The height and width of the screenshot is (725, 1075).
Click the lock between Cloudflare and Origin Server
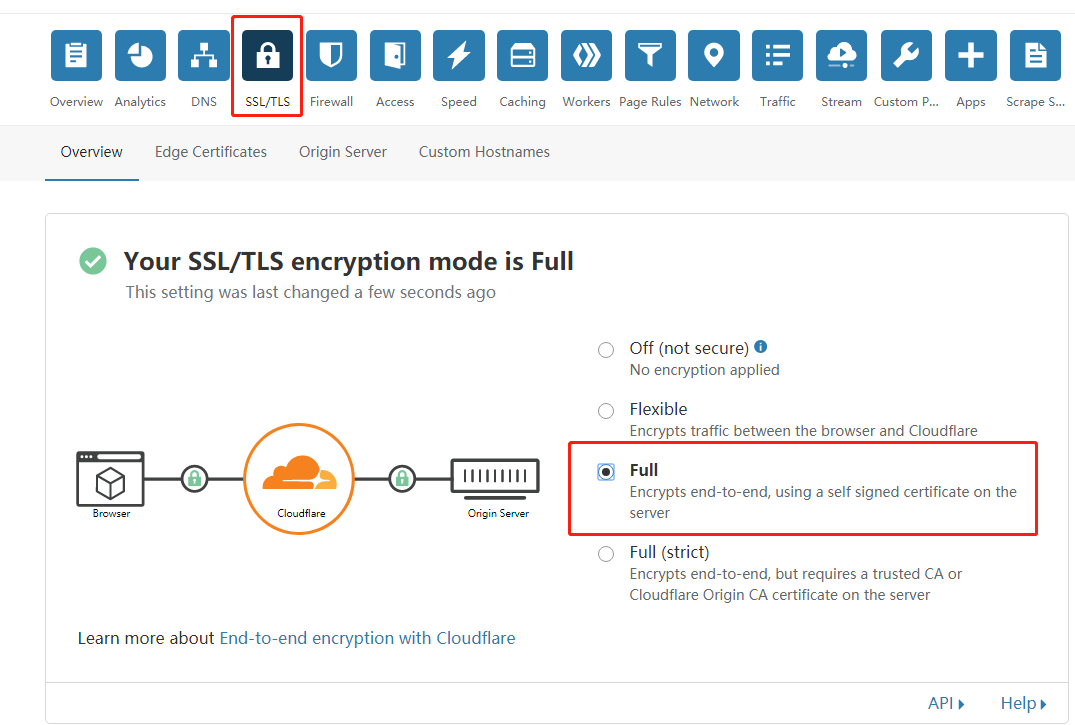pos(402,478)
